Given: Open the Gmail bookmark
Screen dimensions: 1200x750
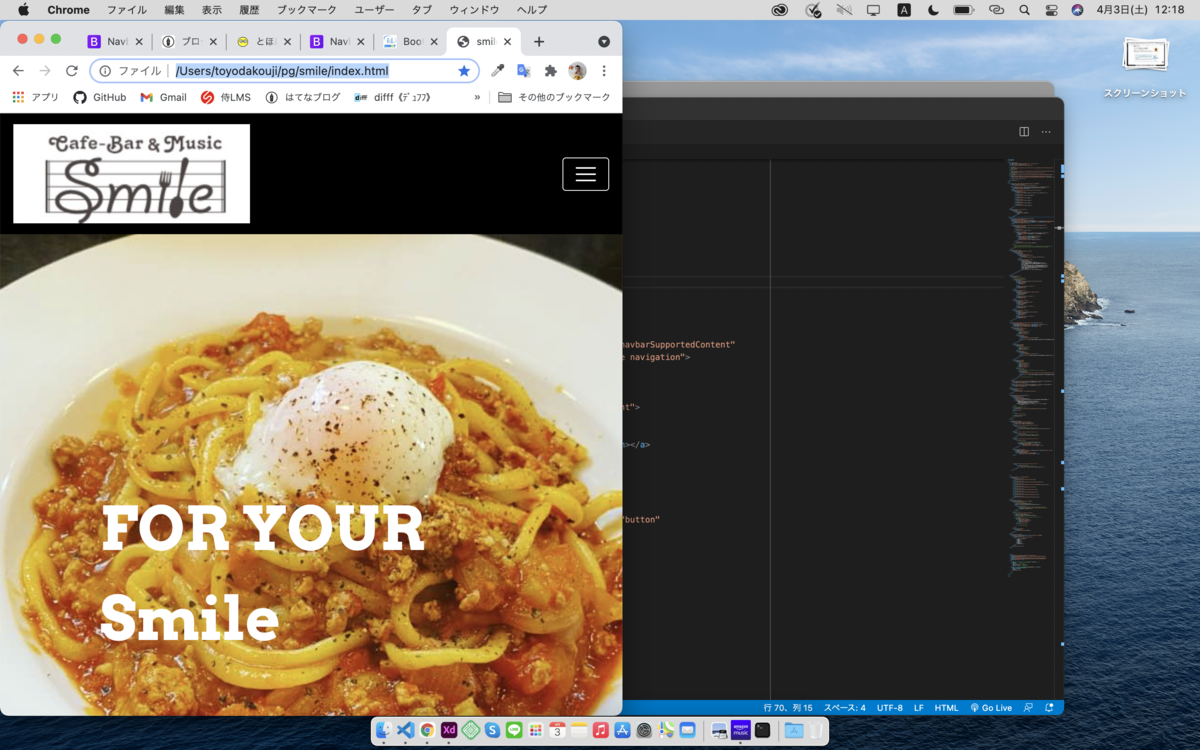Looking at the screenshot, I should click(x=163, y=97).
